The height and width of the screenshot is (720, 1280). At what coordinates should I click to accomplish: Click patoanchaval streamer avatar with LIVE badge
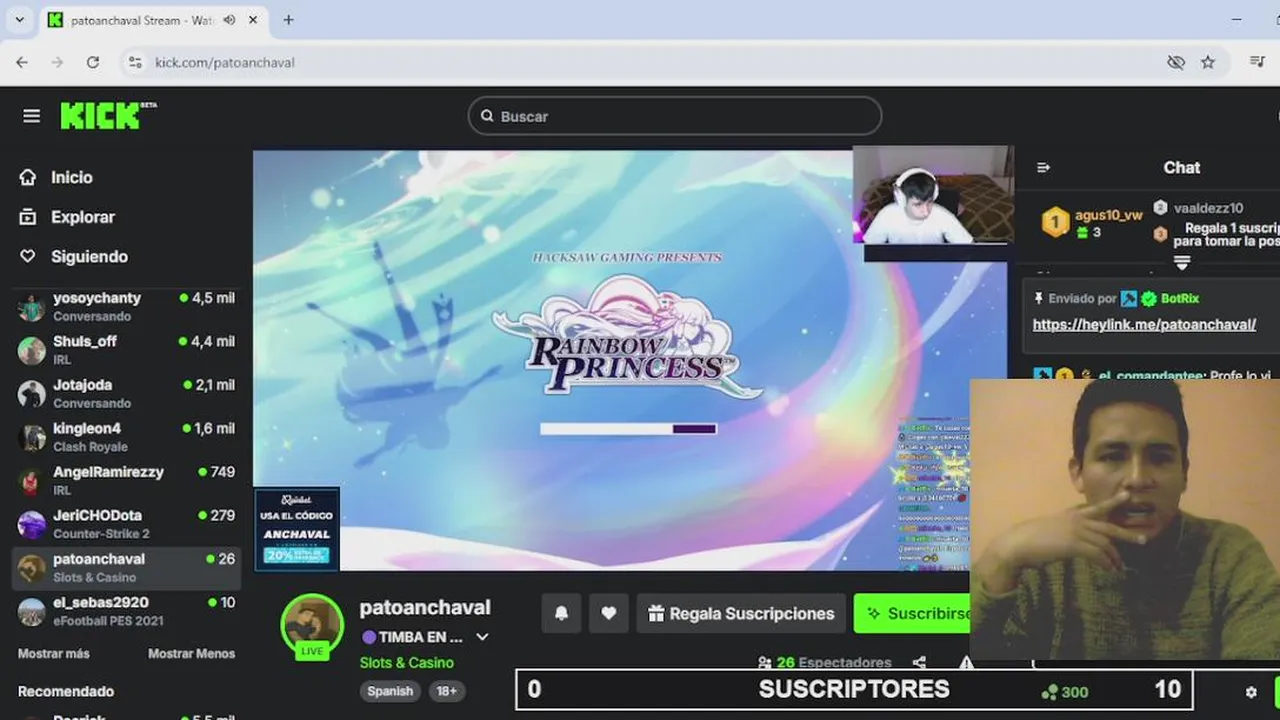point(312,626)
